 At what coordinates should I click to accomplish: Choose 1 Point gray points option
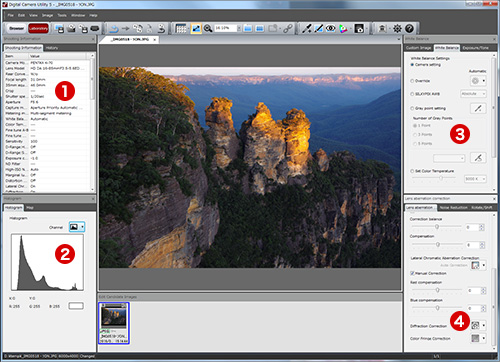(415, 126)
